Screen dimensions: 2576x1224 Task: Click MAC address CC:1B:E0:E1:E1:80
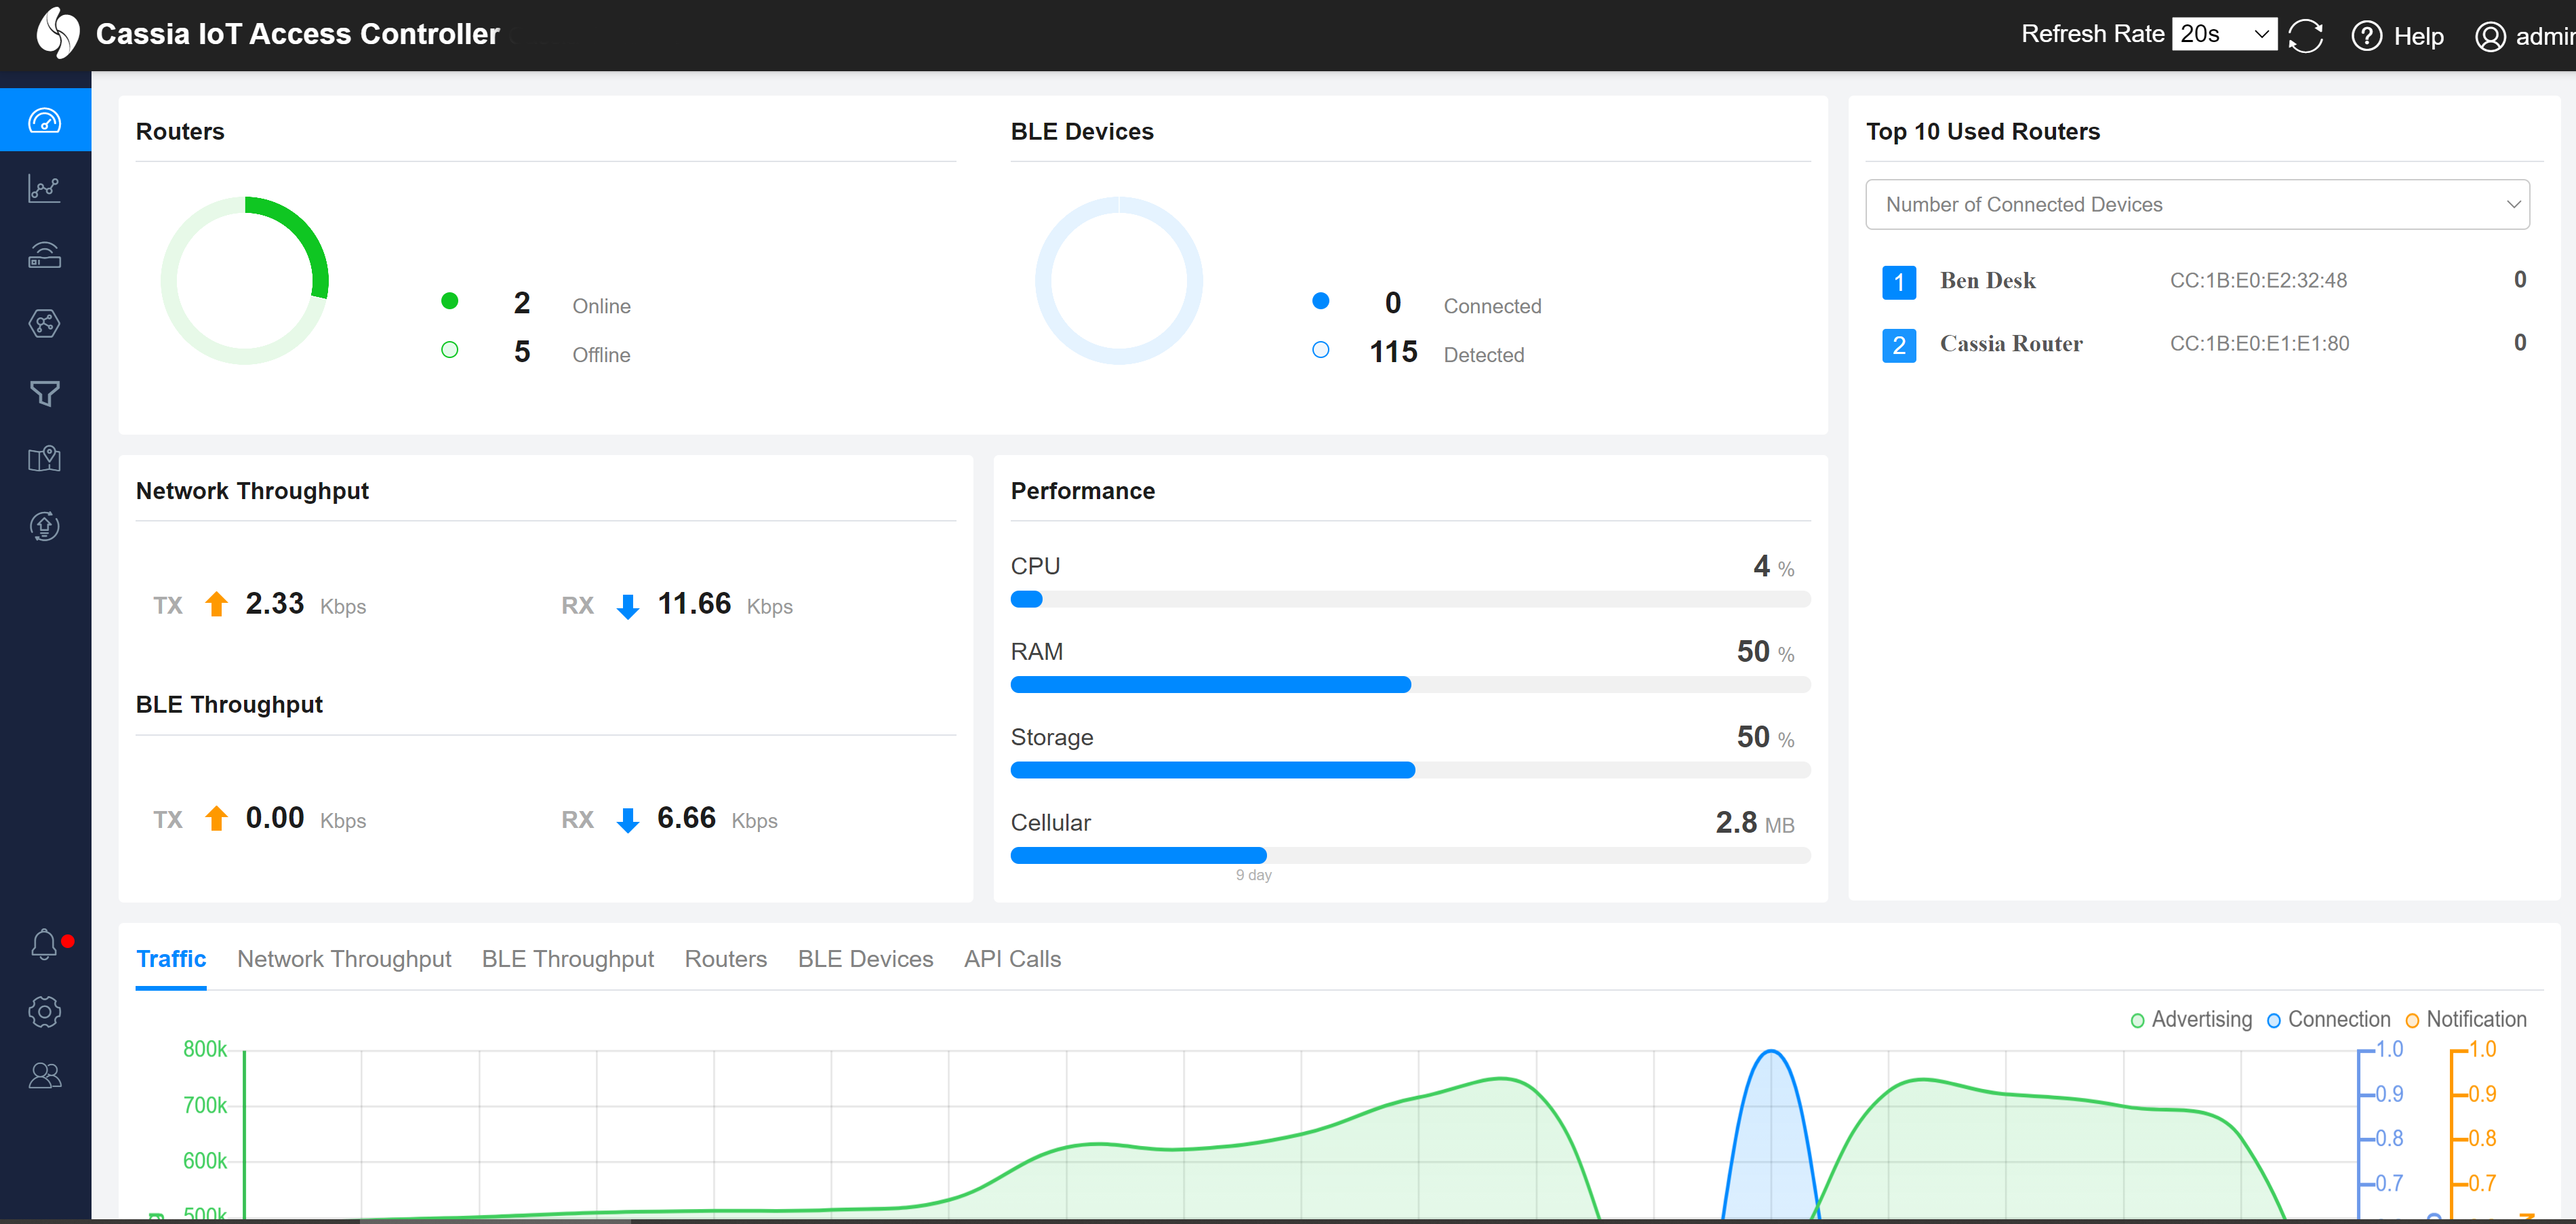pos(2259,344)
